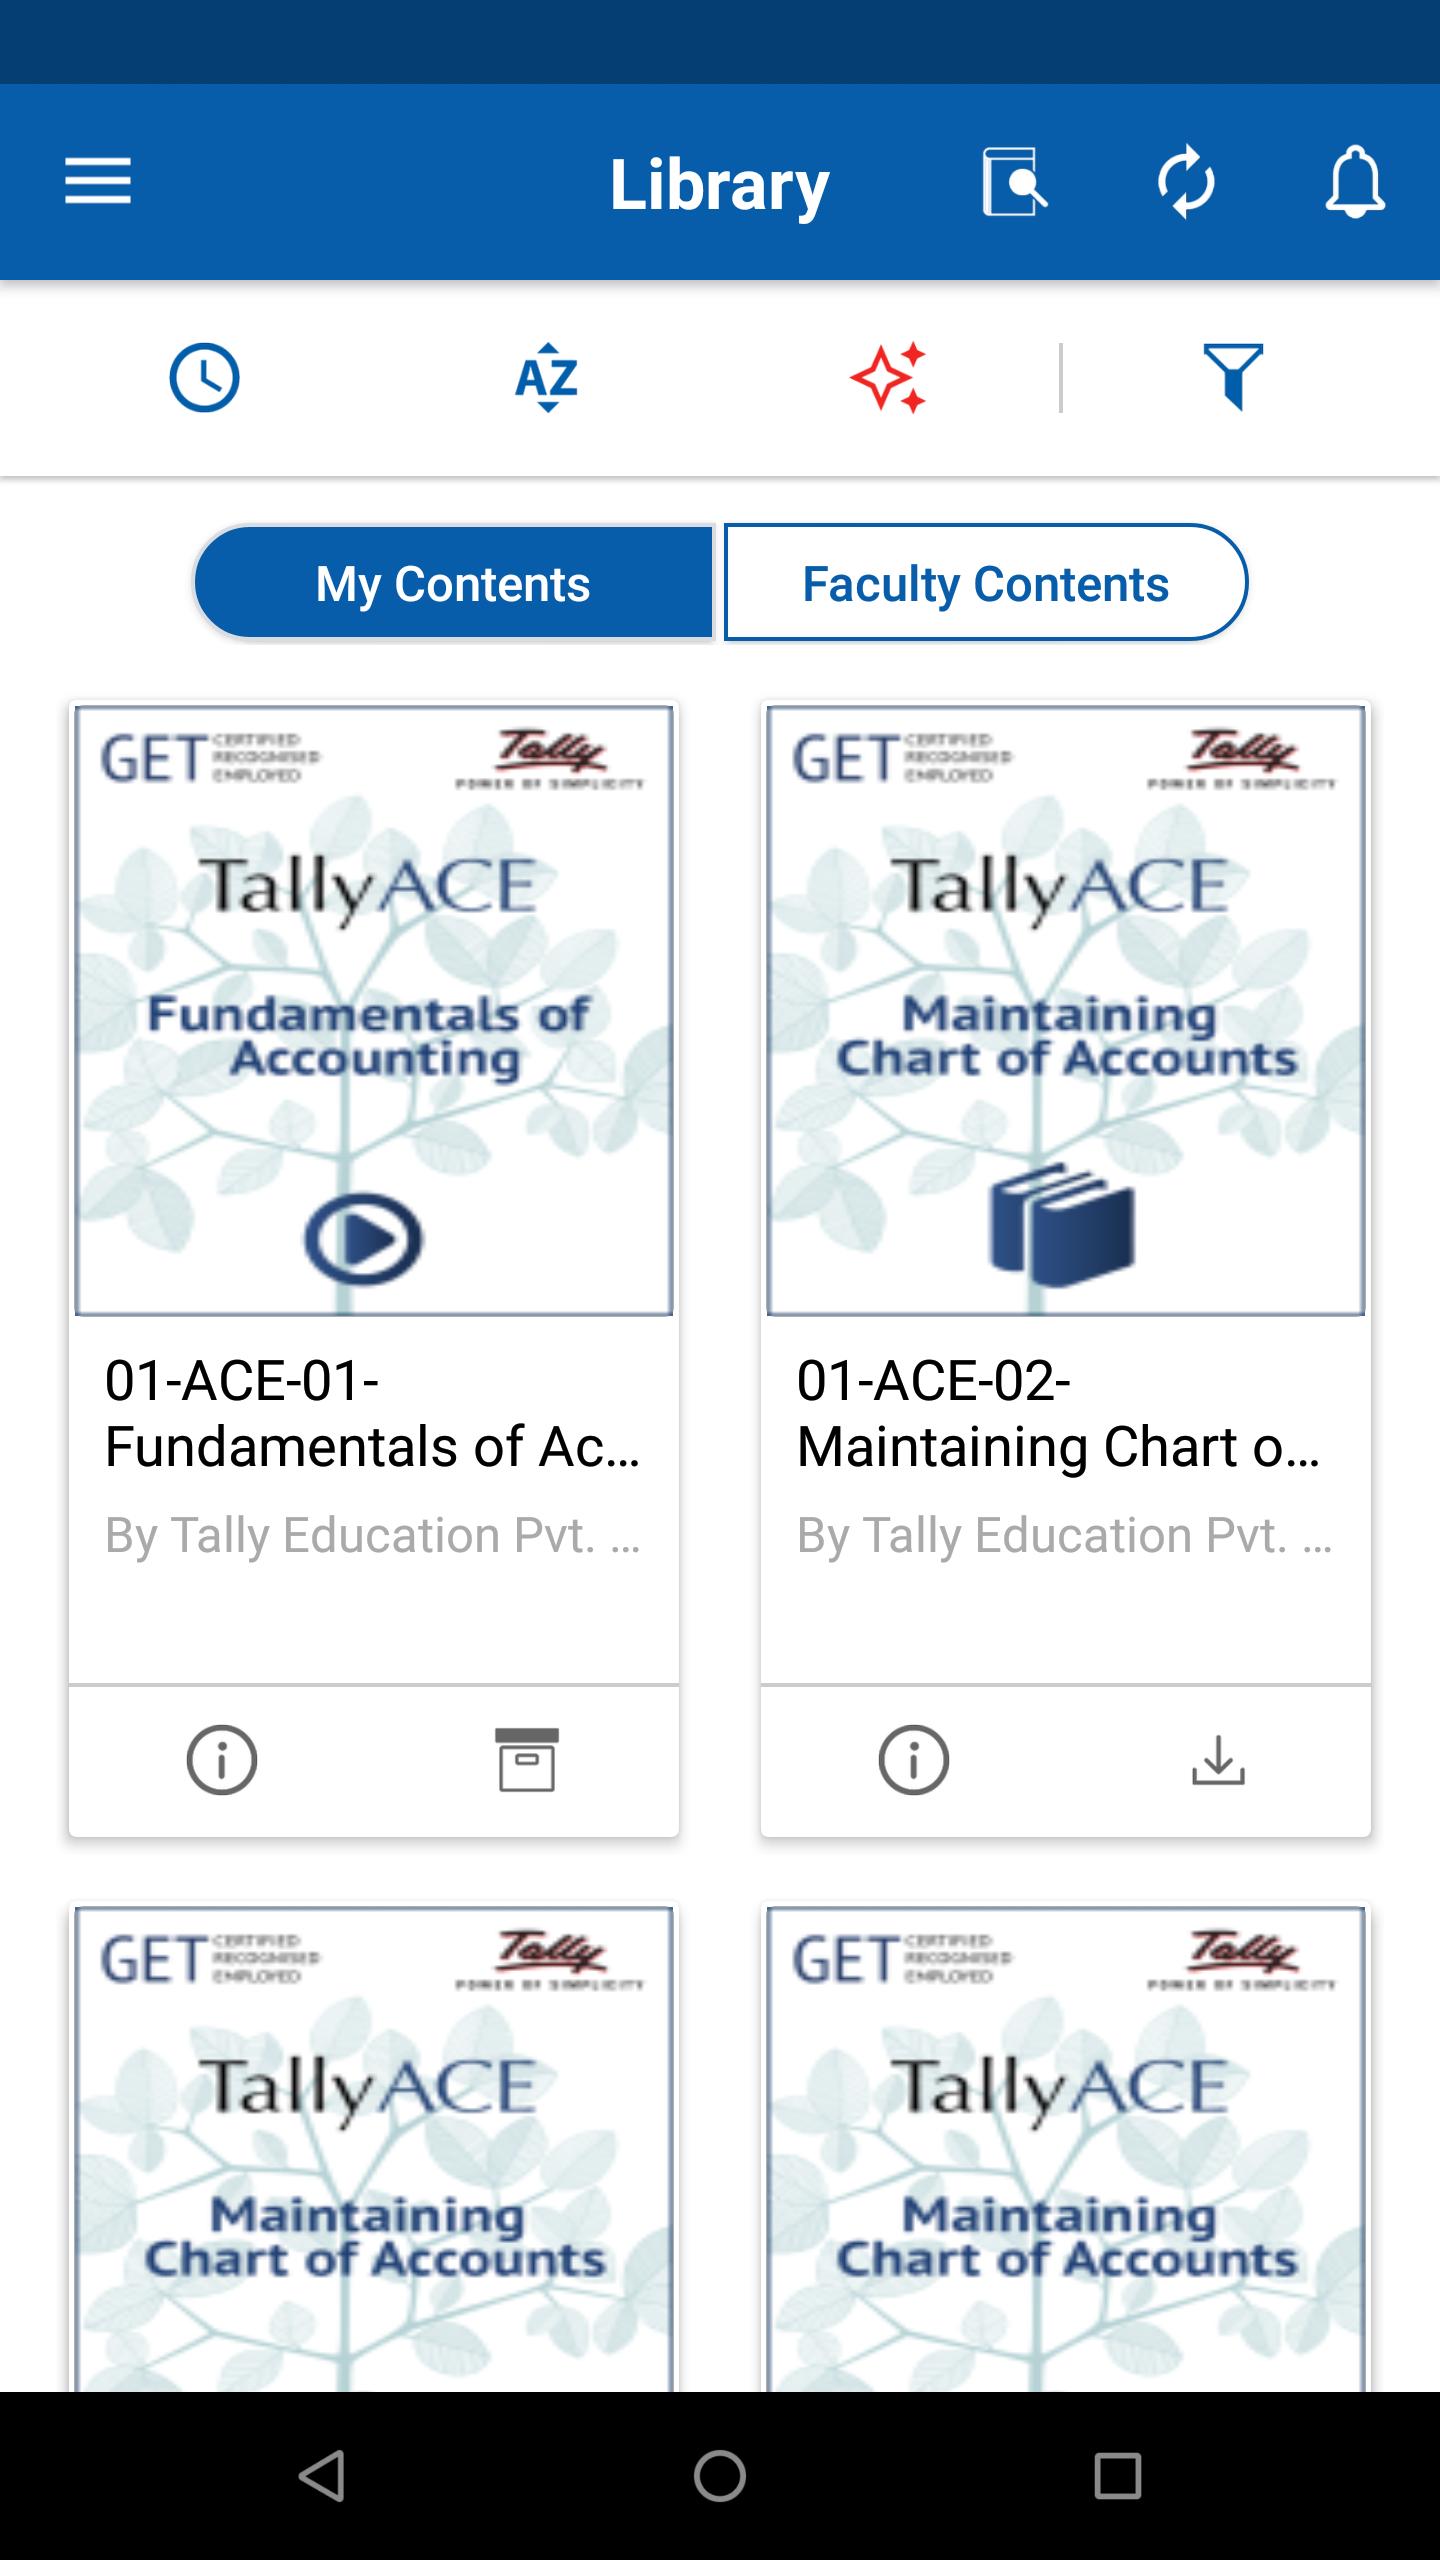Tap the Android back navigation button
Viewport: 1440px width, 2560px height.
[x=322, y=2476]
